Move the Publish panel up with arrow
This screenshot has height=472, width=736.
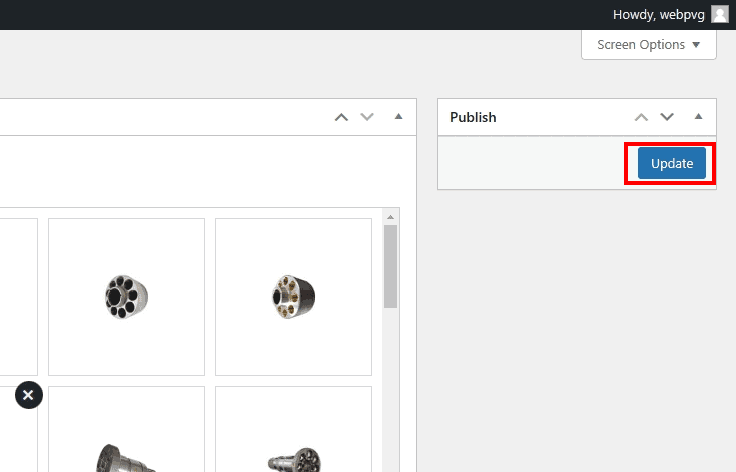click(642, 117)
